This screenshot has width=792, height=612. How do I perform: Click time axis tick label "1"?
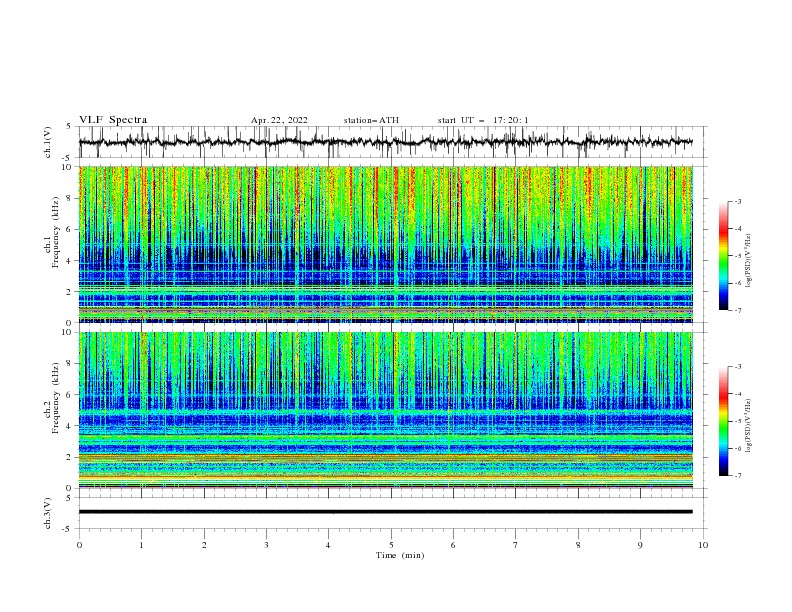[x=141, y=545]
